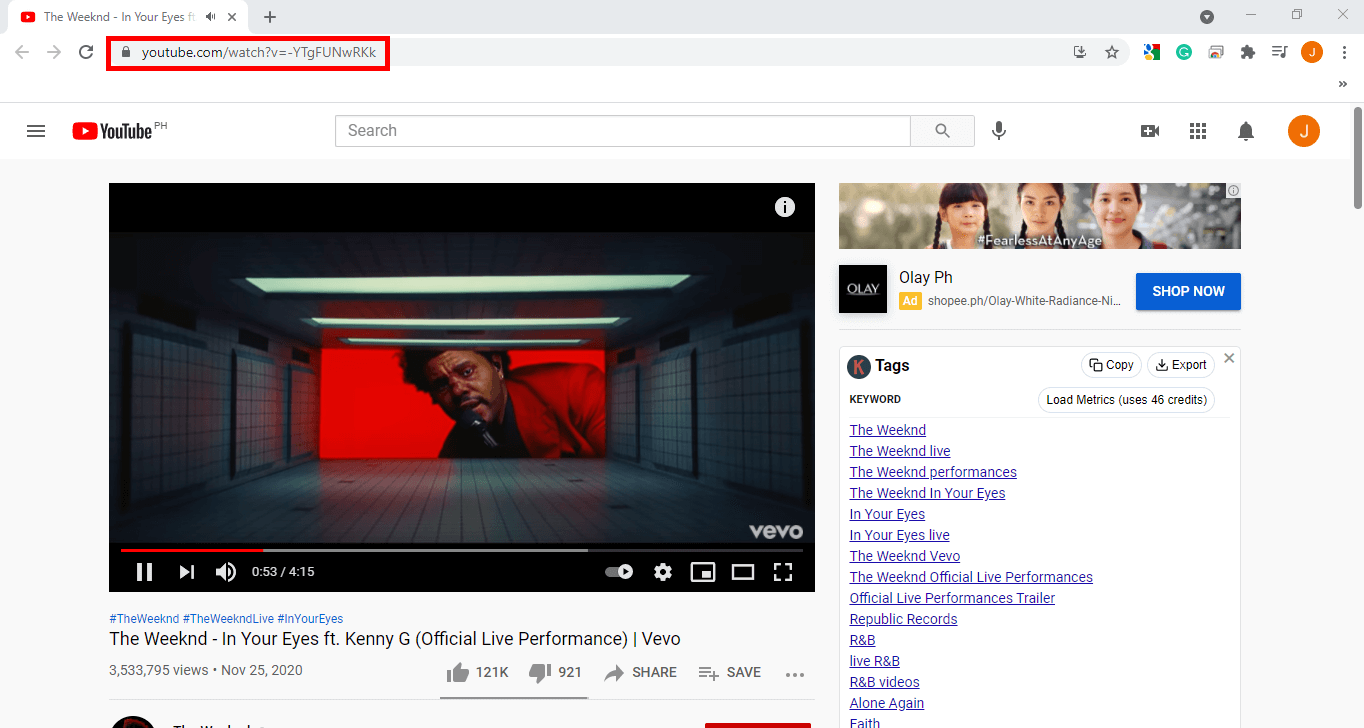Open Chrome's three-dot menu
The width and height of the screenshot is (1364, 728).
[x=1344, y=52]
